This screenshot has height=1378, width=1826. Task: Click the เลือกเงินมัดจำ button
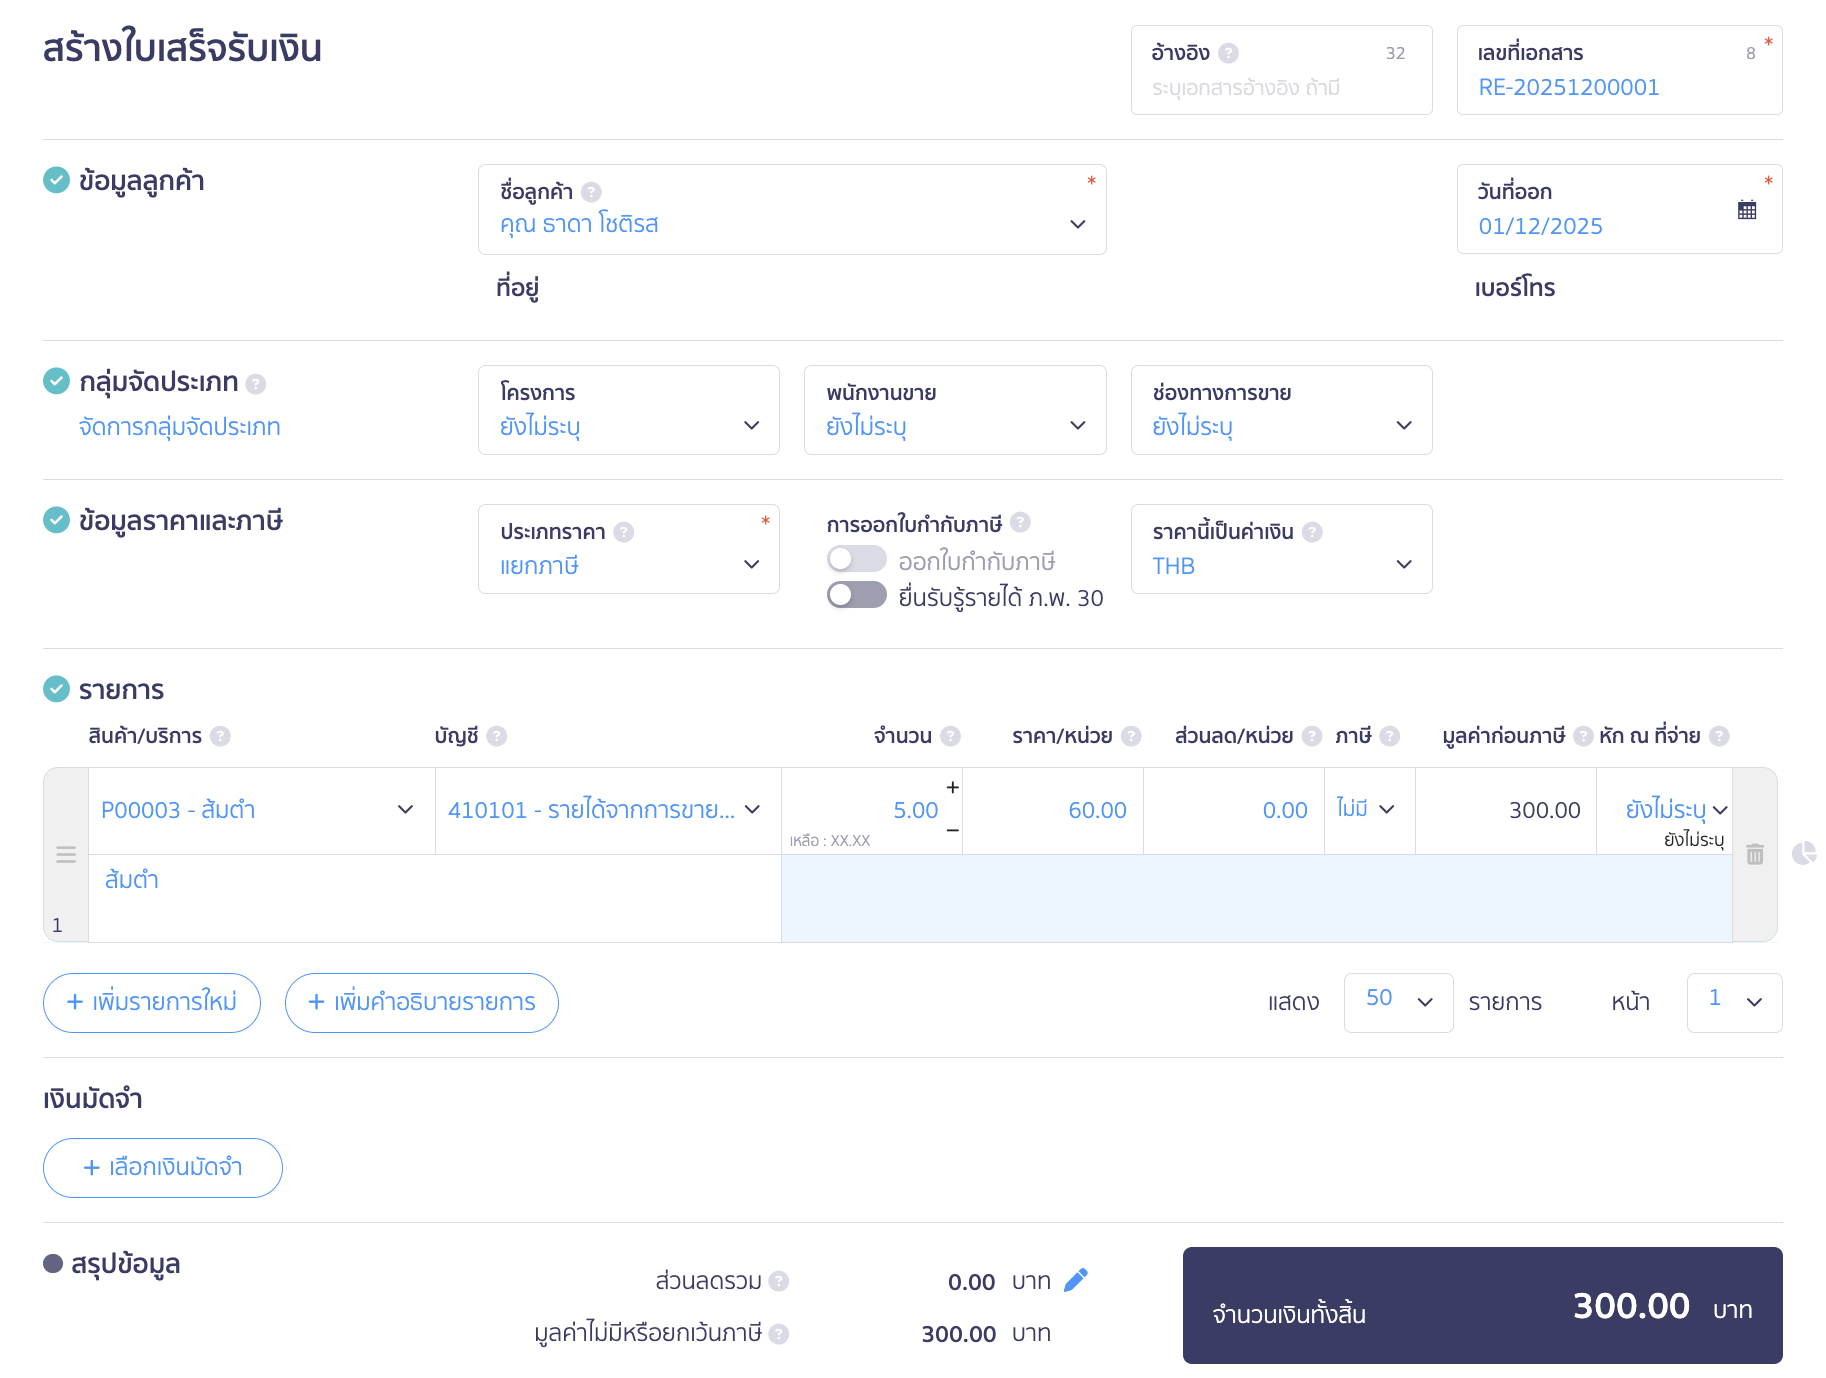coord(163,1167)
